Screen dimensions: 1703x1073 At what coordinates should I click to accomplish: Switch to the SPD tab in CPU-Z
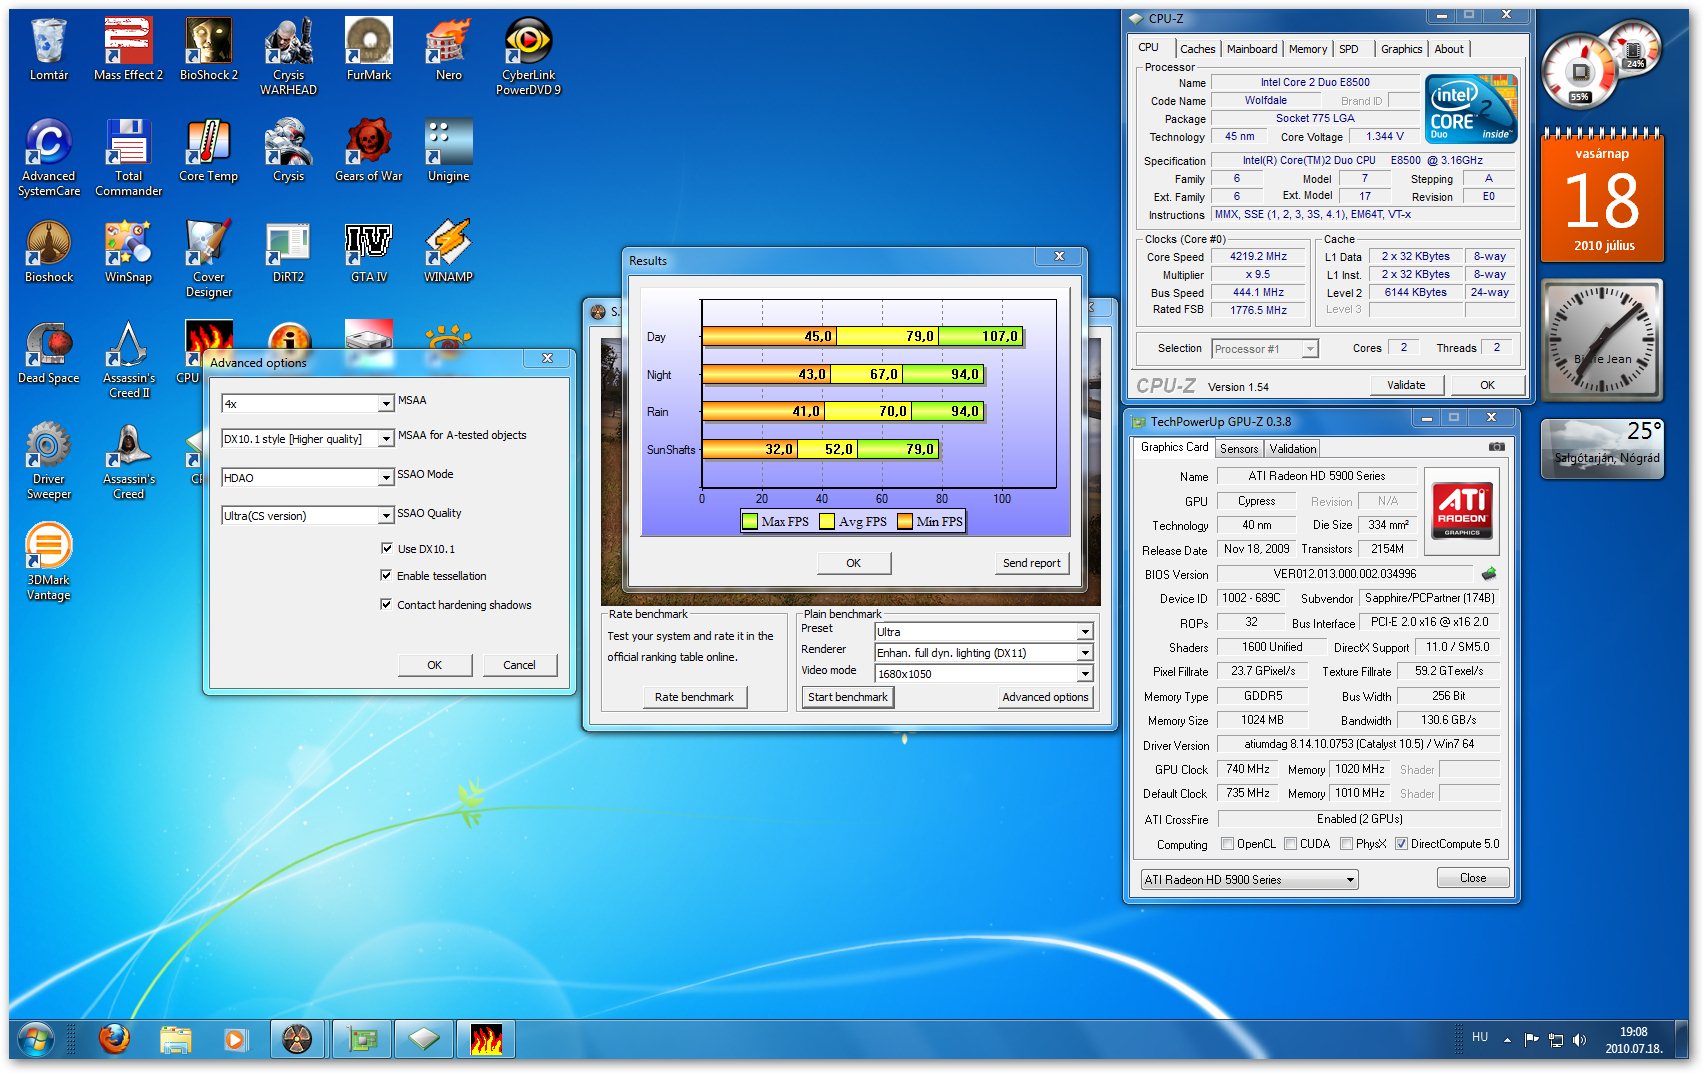pyautogui.click(x=1349, y=49)
